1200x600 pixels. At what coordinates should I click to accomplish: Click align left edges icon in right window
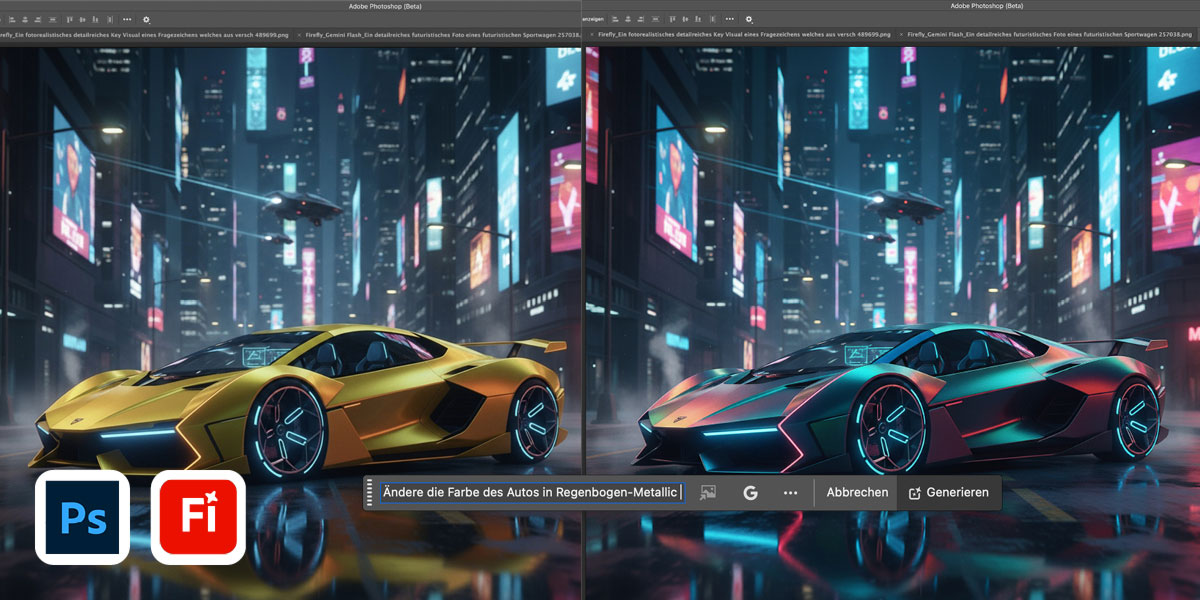[614, 19]
